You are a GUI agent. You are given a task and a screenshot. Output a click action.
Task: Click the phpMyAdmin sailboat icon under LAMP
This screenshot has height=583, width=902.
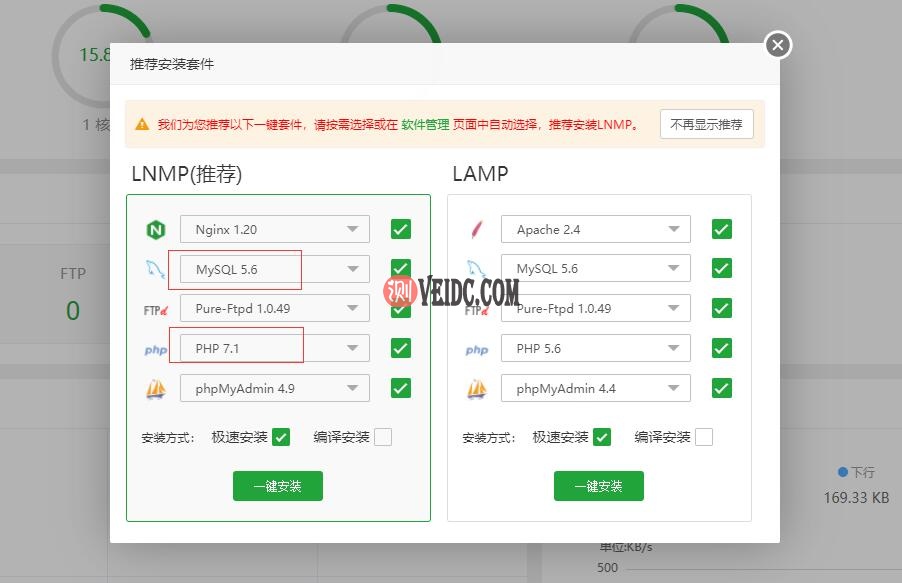477,388
